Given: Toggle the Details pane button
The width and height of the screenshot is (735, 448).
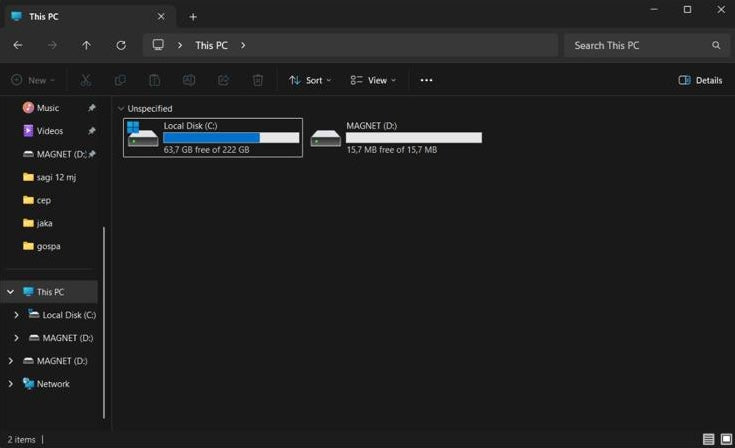Looking at the screenshot, I should coord(700,80).
